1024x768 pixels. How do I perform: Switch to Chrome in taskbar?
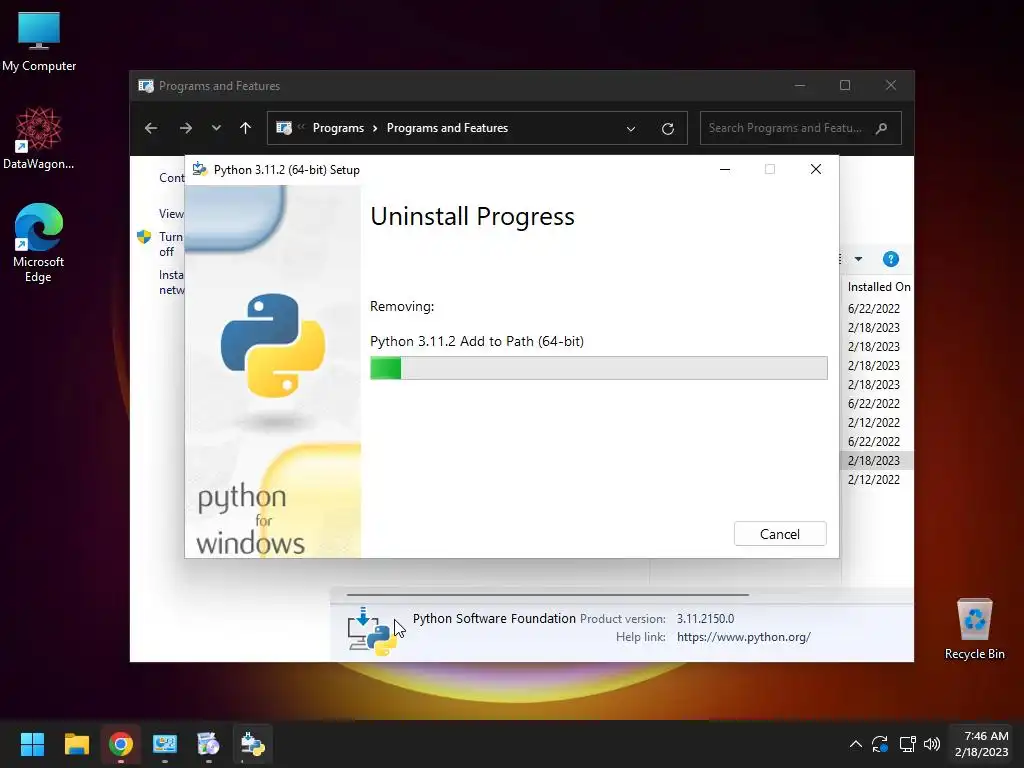pyautogui.click(x=121, y=744)
